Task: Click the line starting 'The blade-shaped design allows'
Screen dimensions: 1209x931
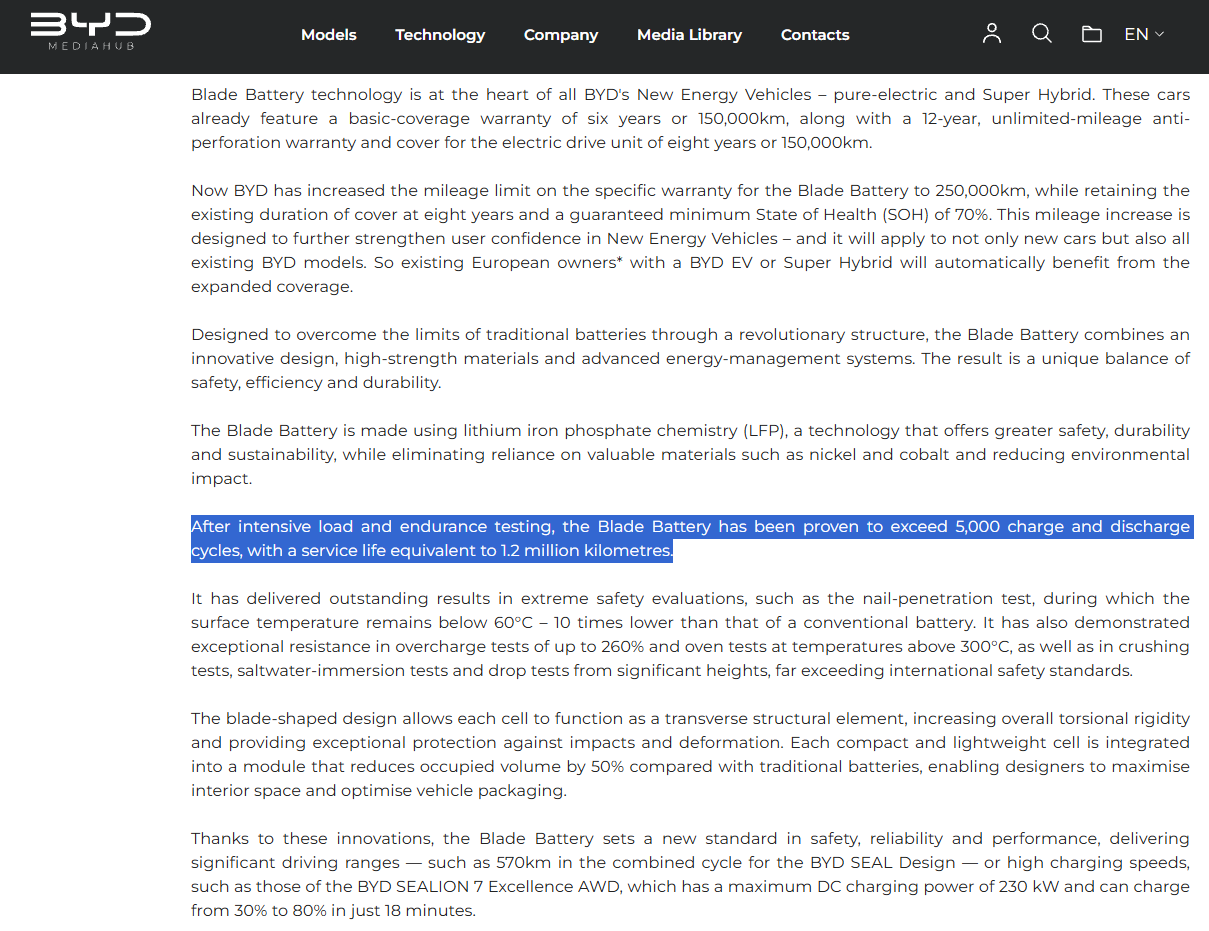Action: (690, 719)
